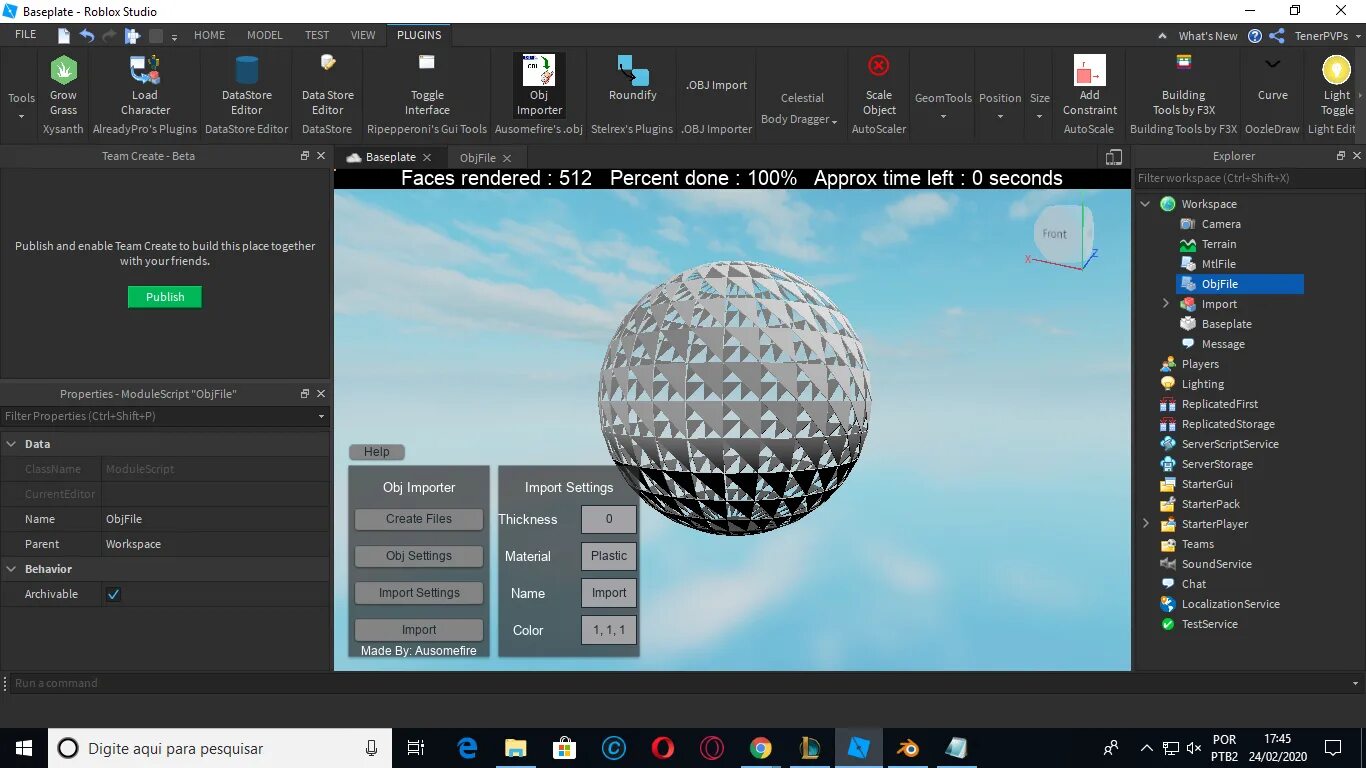Toggle the Archivable checkbox
The height and width of the screenshot is (768, 1366).
coord(114,594)
